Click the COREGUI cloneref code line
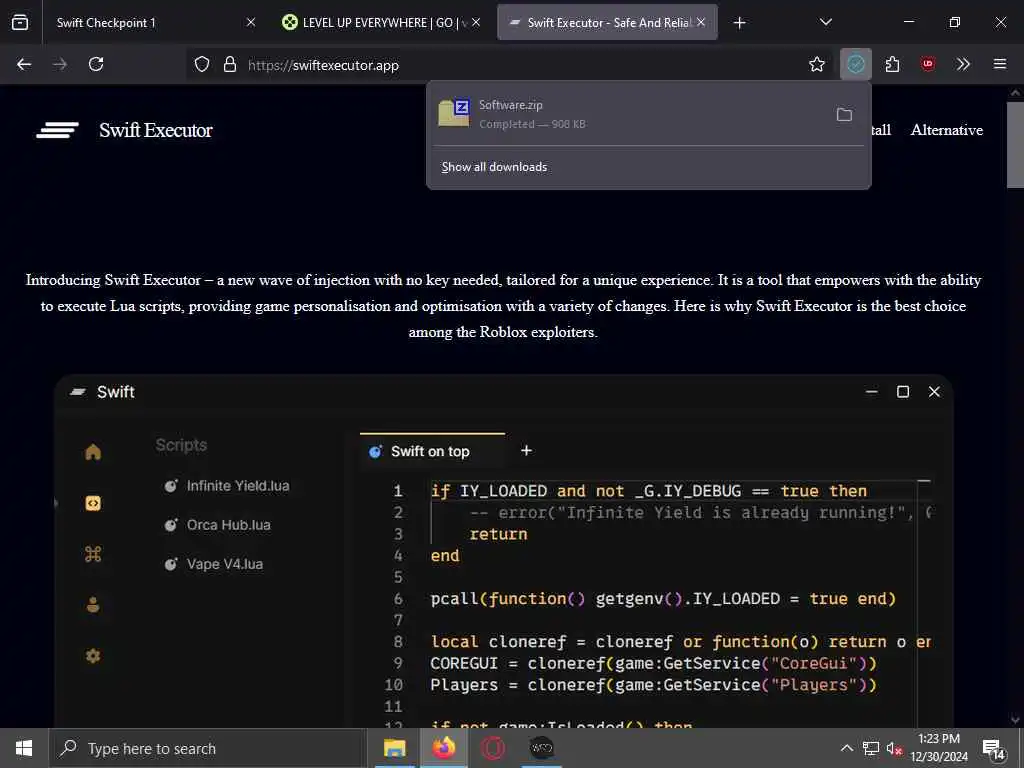 coord(653,664)
